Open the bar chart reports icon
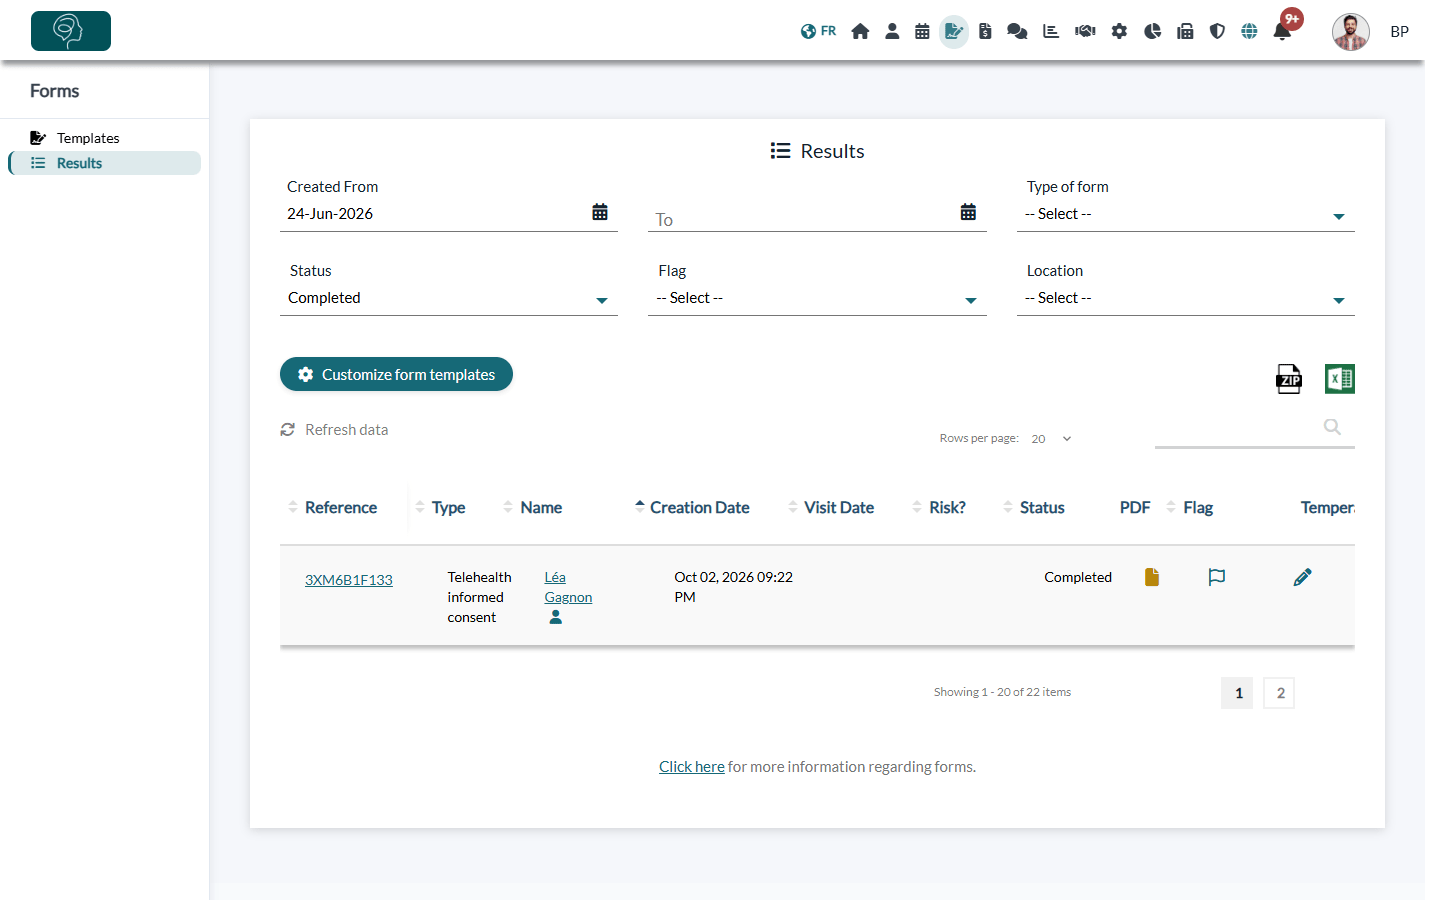This screenshot has height=900, width=1440. 1051,31
